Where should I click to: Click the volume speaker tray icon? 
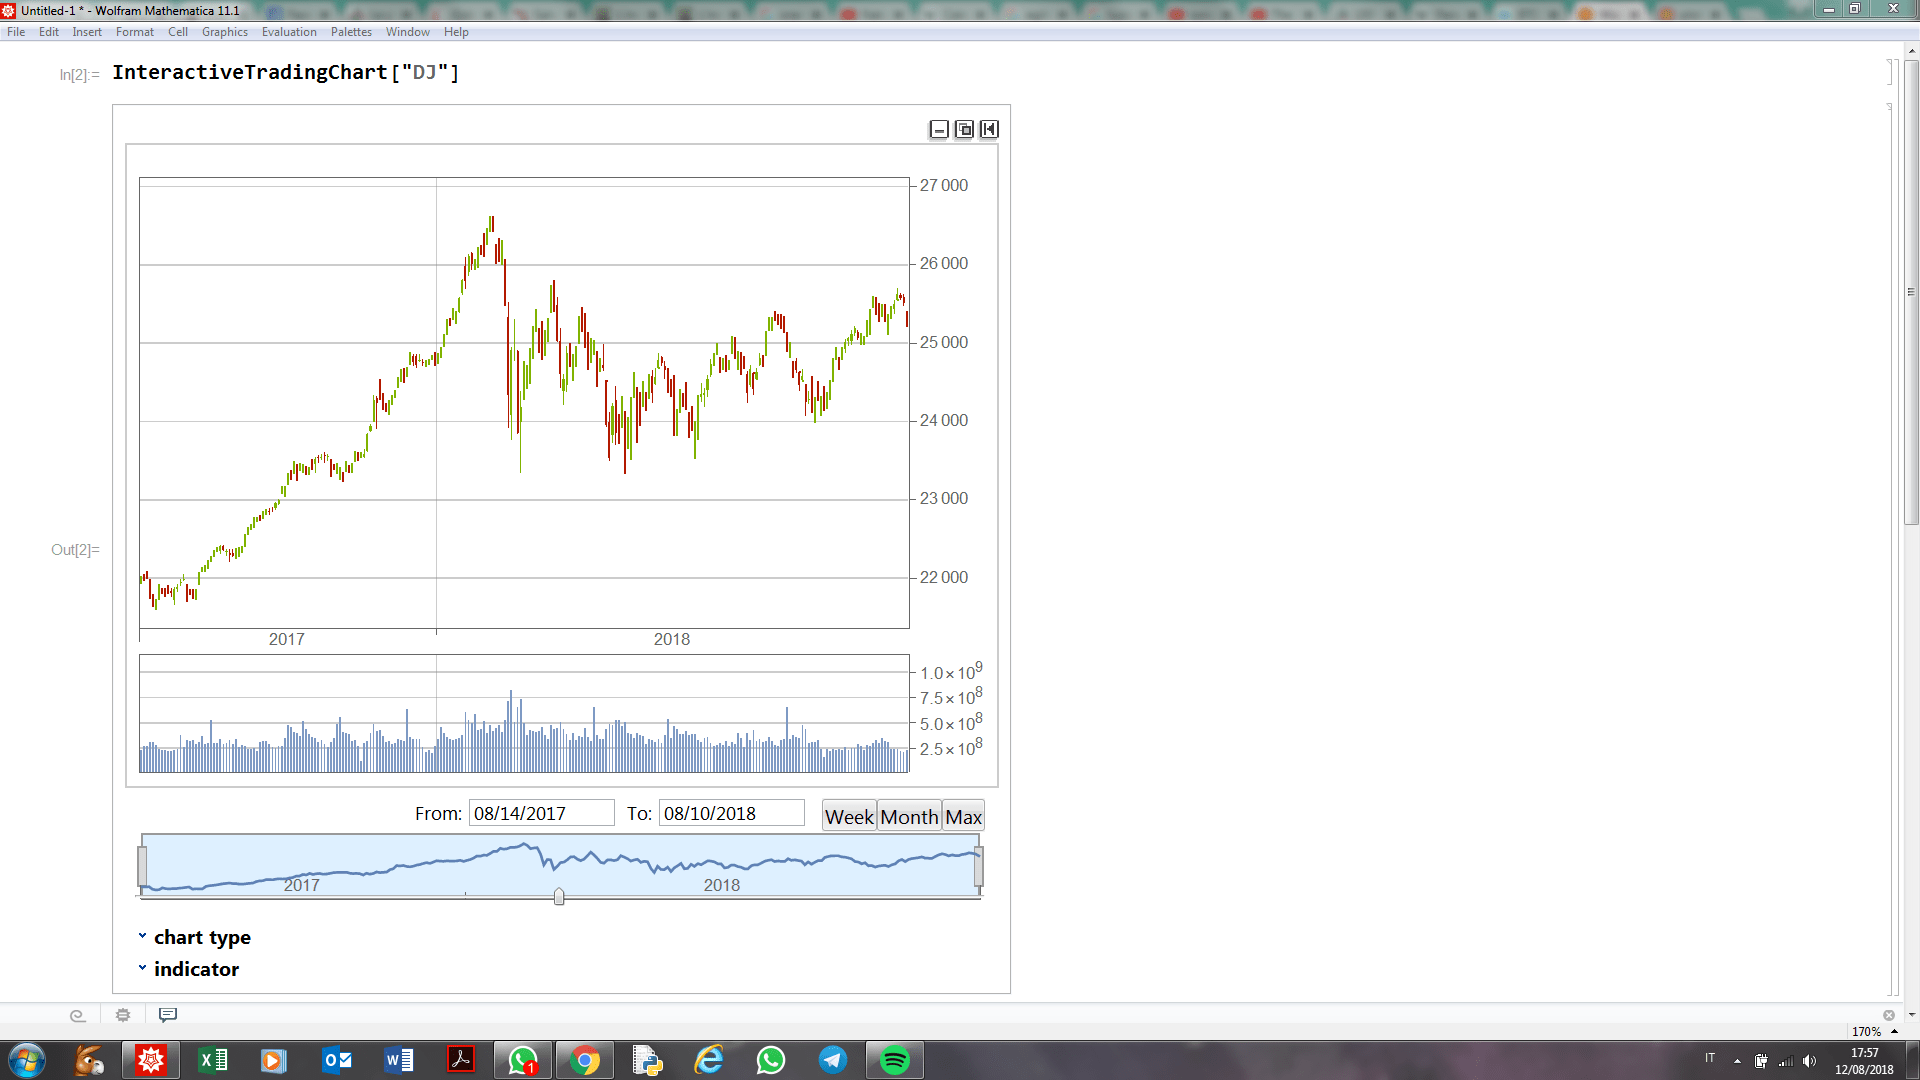[1809, 1061]
